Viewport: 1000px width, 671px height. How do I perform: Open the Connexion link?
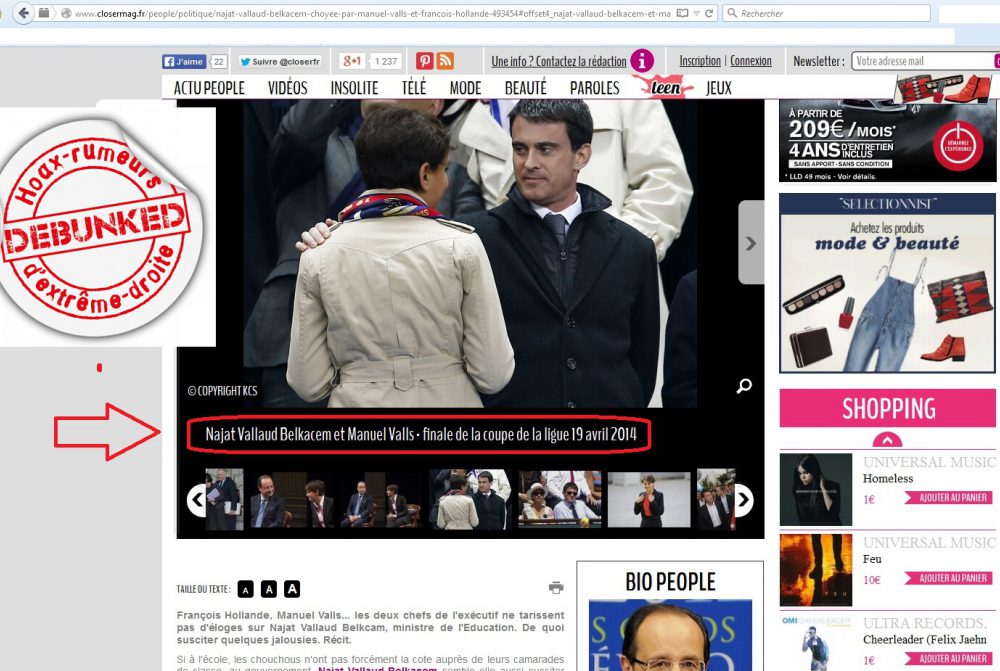tap(751, 61)
